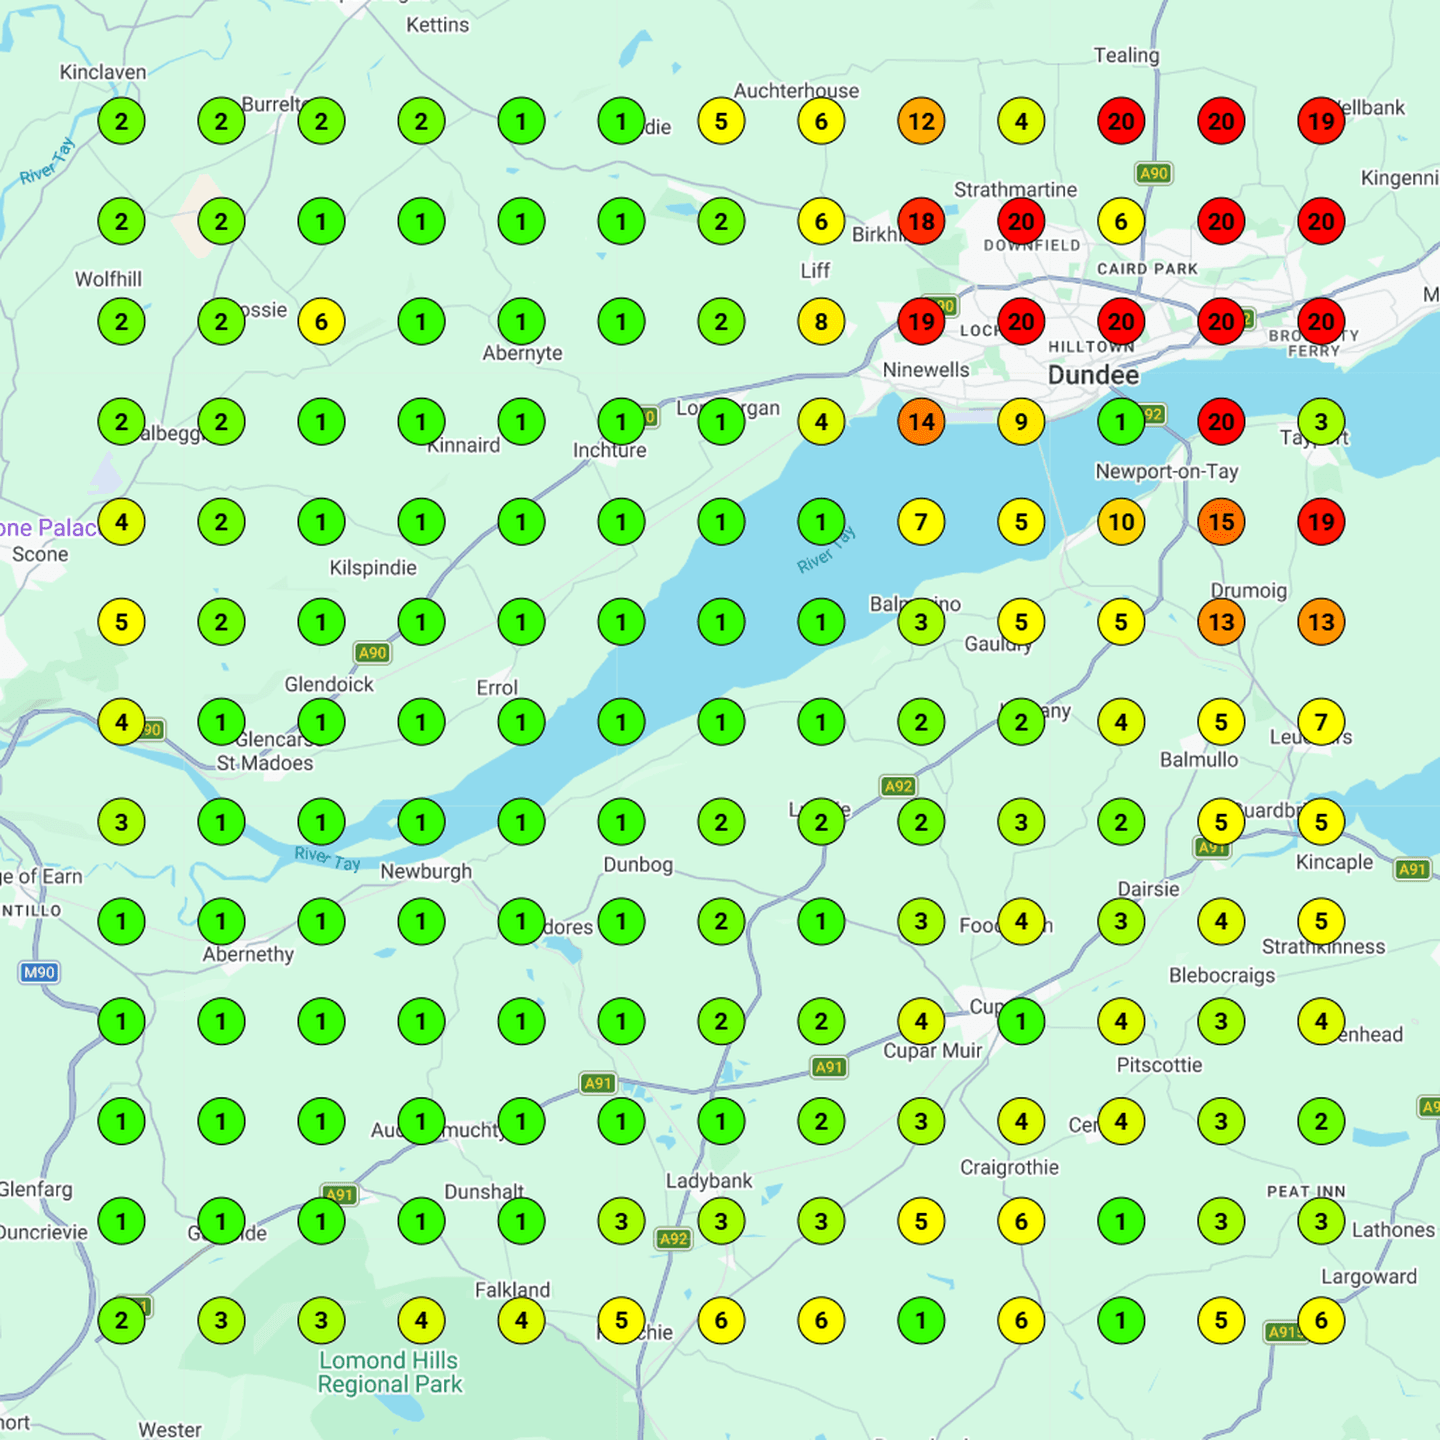The width and height of the screenshot is (1440, 1440).
Task: Select the Drumoig place name
Action: point(1249,591)
